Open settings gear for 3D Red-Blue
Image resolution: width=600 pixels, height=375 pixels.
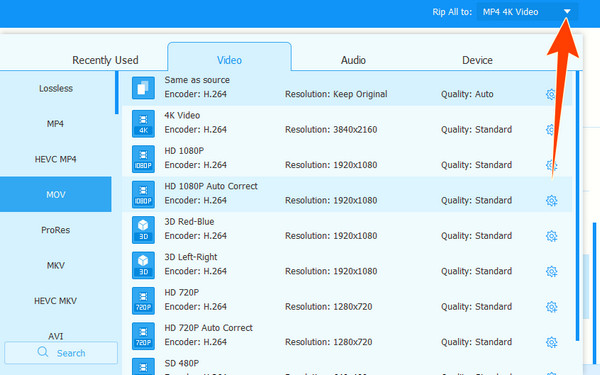[x=551, y=236]
